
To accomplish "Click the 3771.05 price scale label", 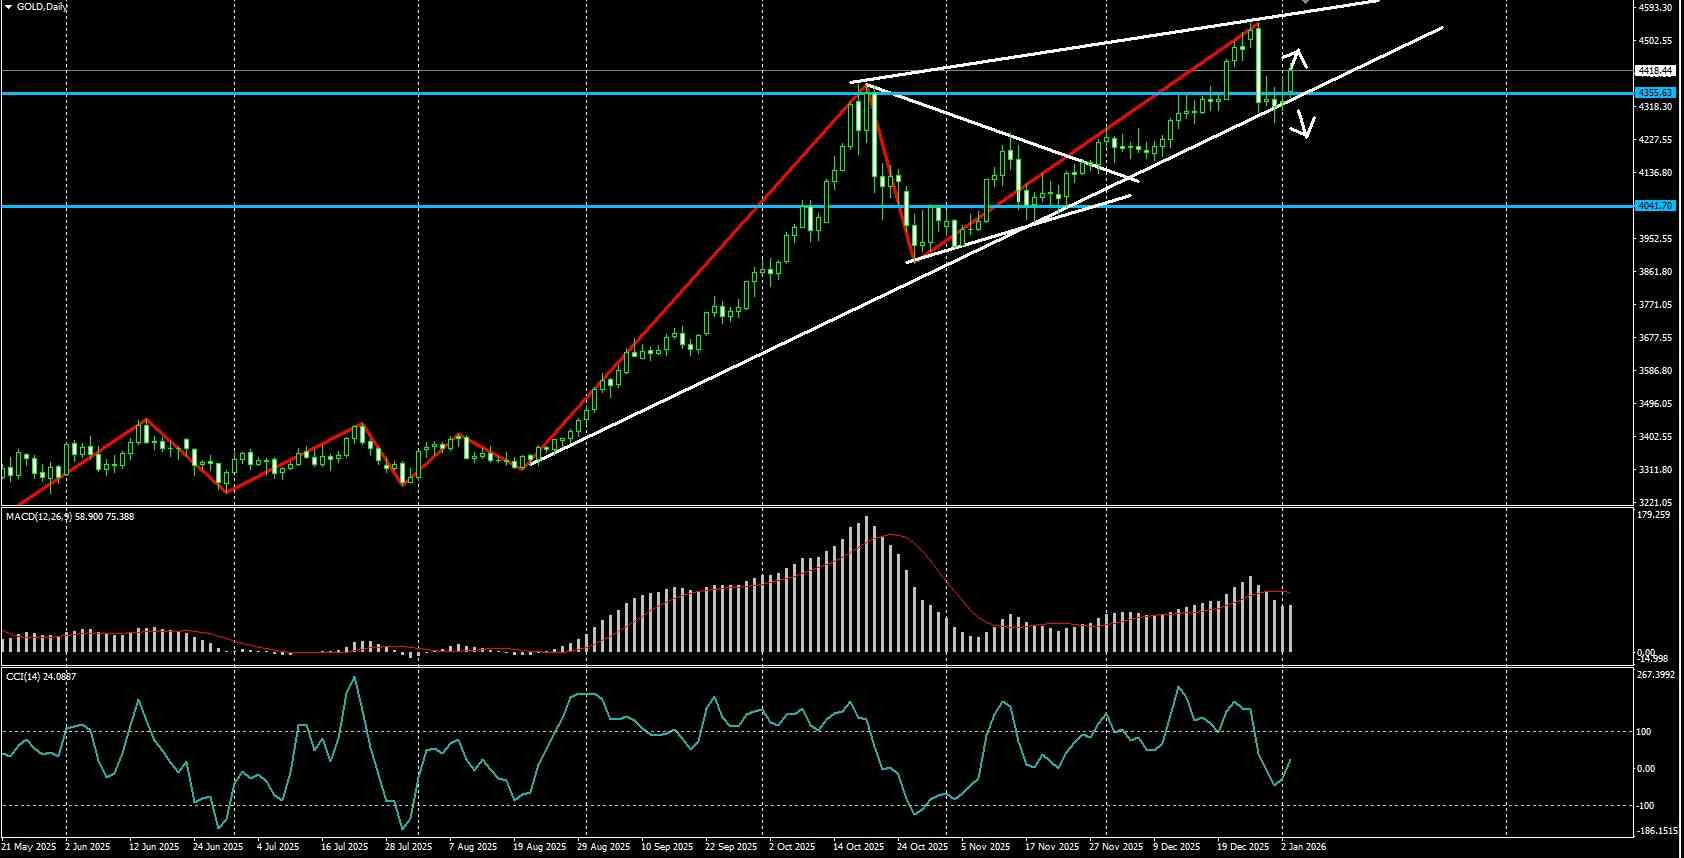I will coord(1655,305).
